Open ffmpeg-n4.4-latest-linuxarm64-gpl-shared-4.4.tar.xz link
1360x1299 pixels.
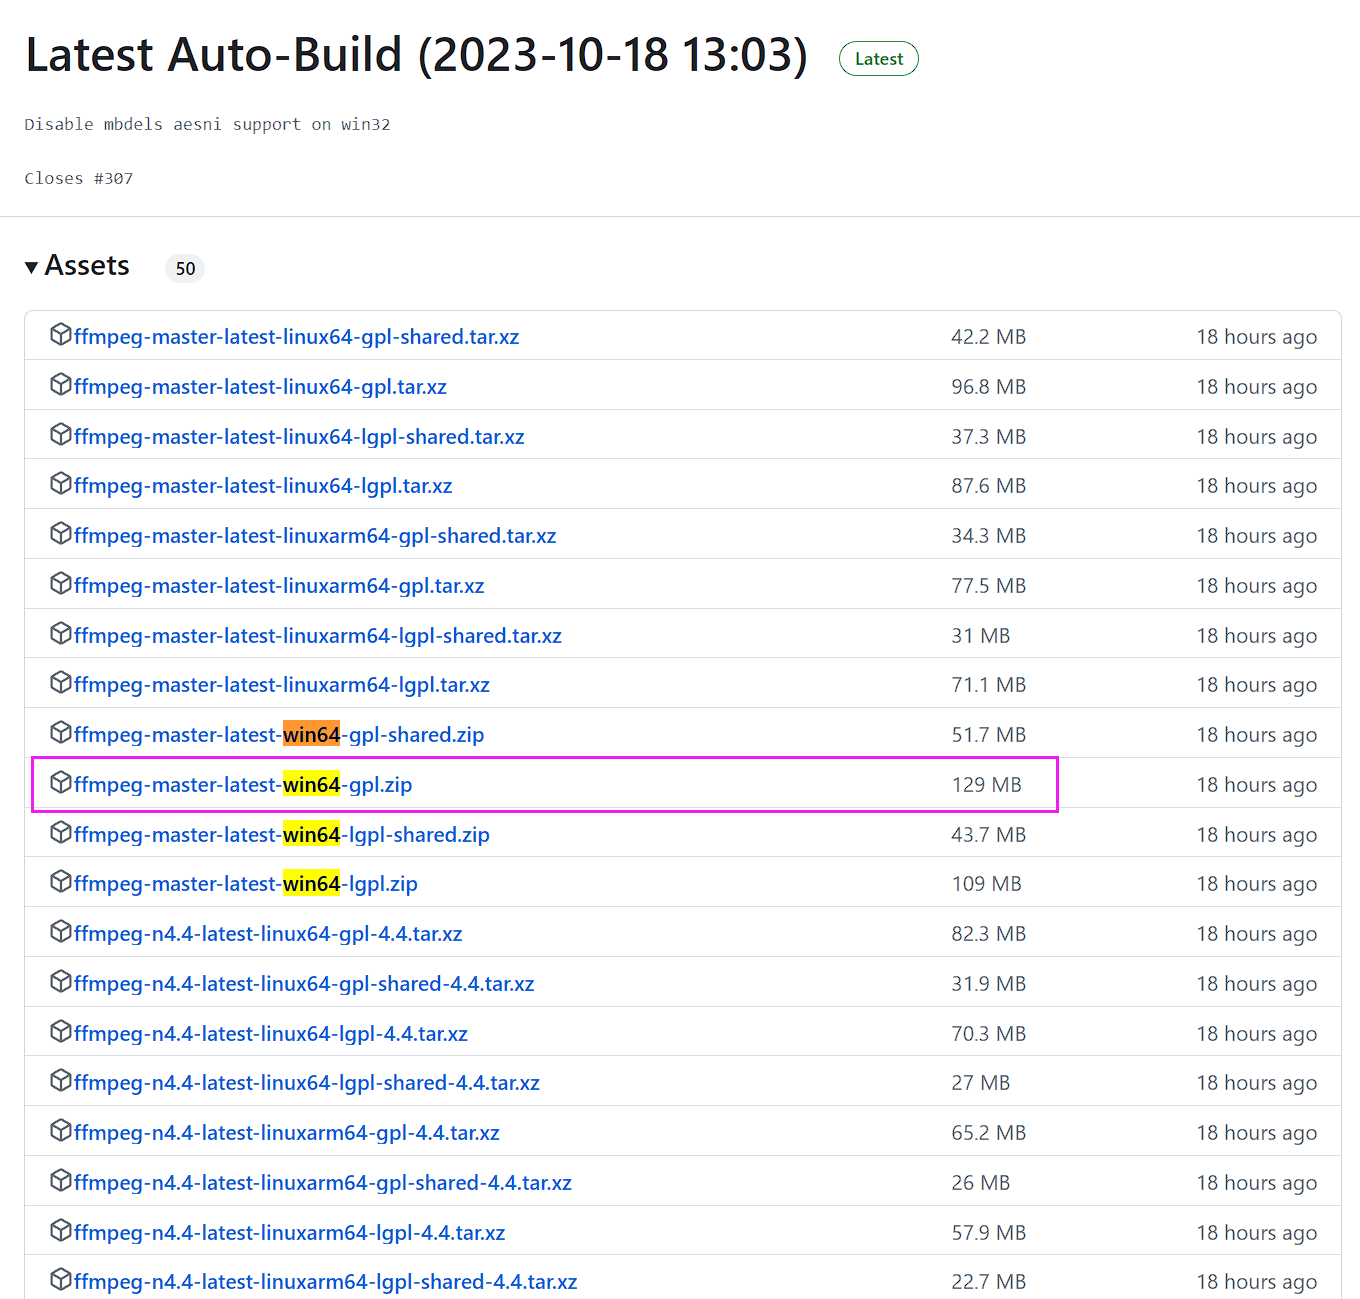click(323, 1183)
